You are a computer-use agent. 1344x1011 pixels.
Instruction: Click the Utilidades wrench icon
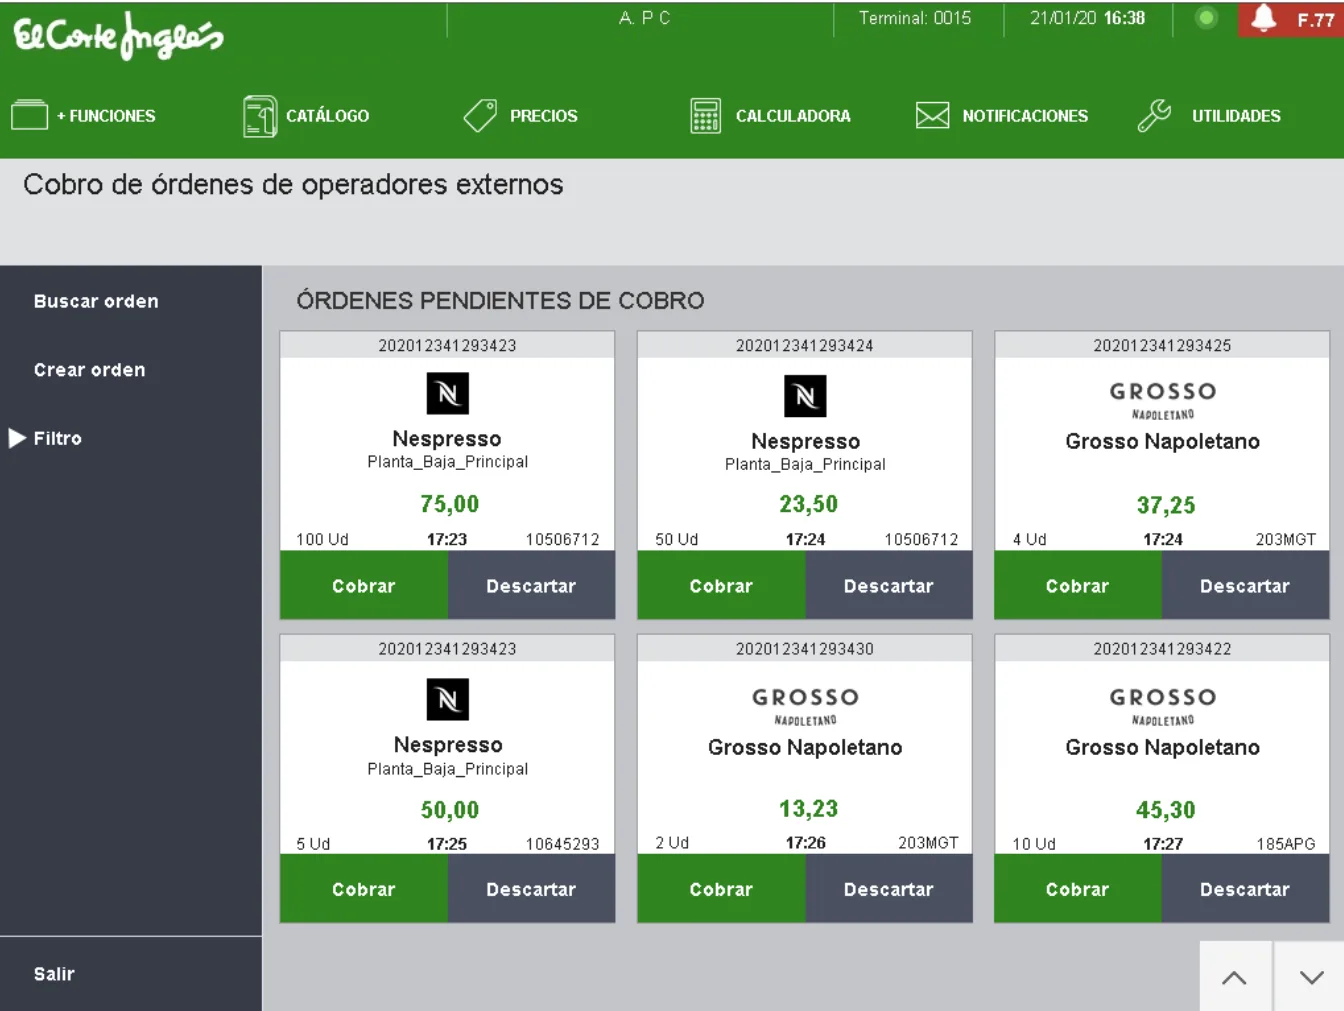1155,116
